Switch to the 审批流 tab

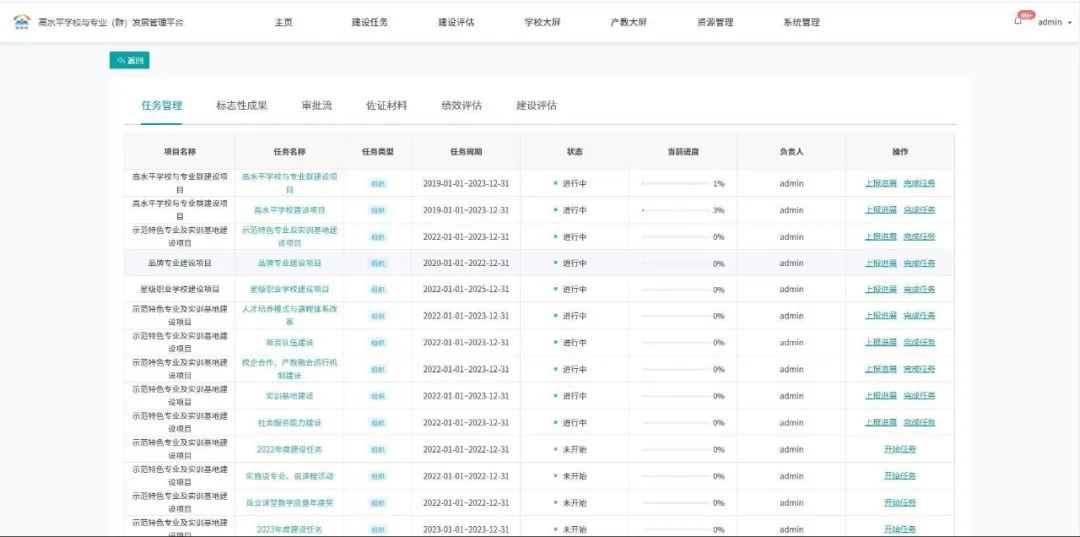pos(317,105)
